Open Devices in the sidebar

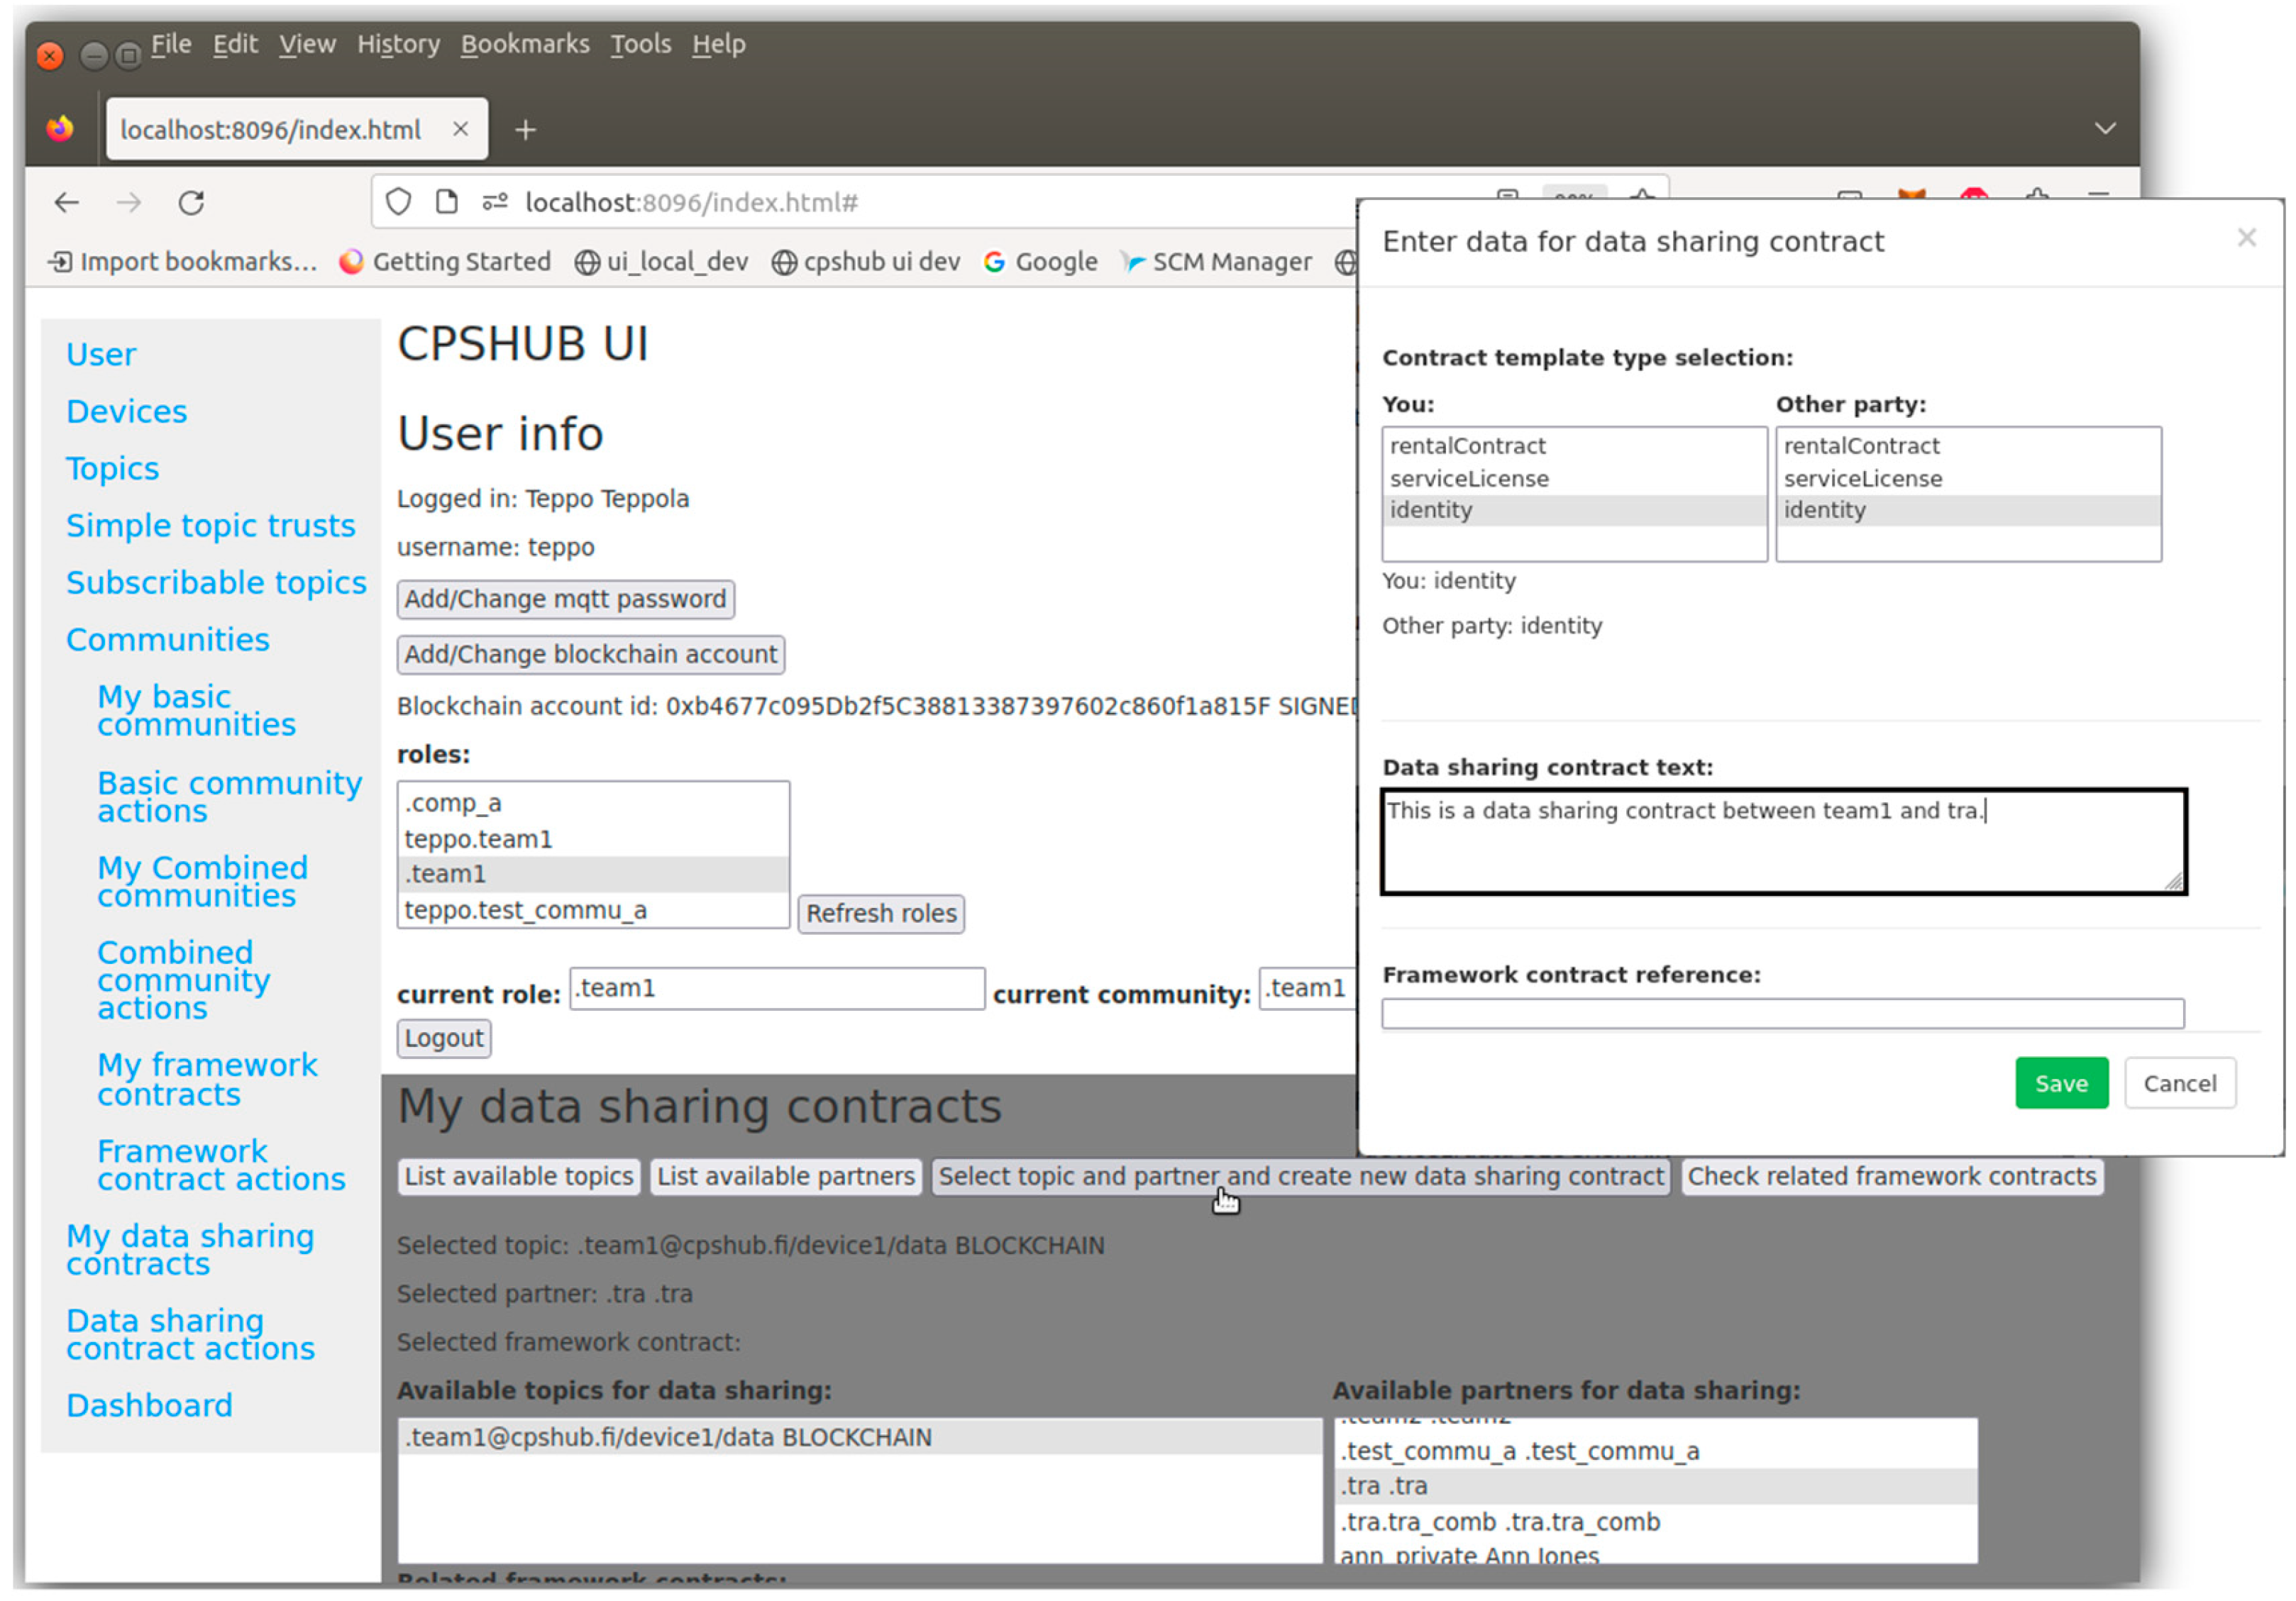pos(126,411)
